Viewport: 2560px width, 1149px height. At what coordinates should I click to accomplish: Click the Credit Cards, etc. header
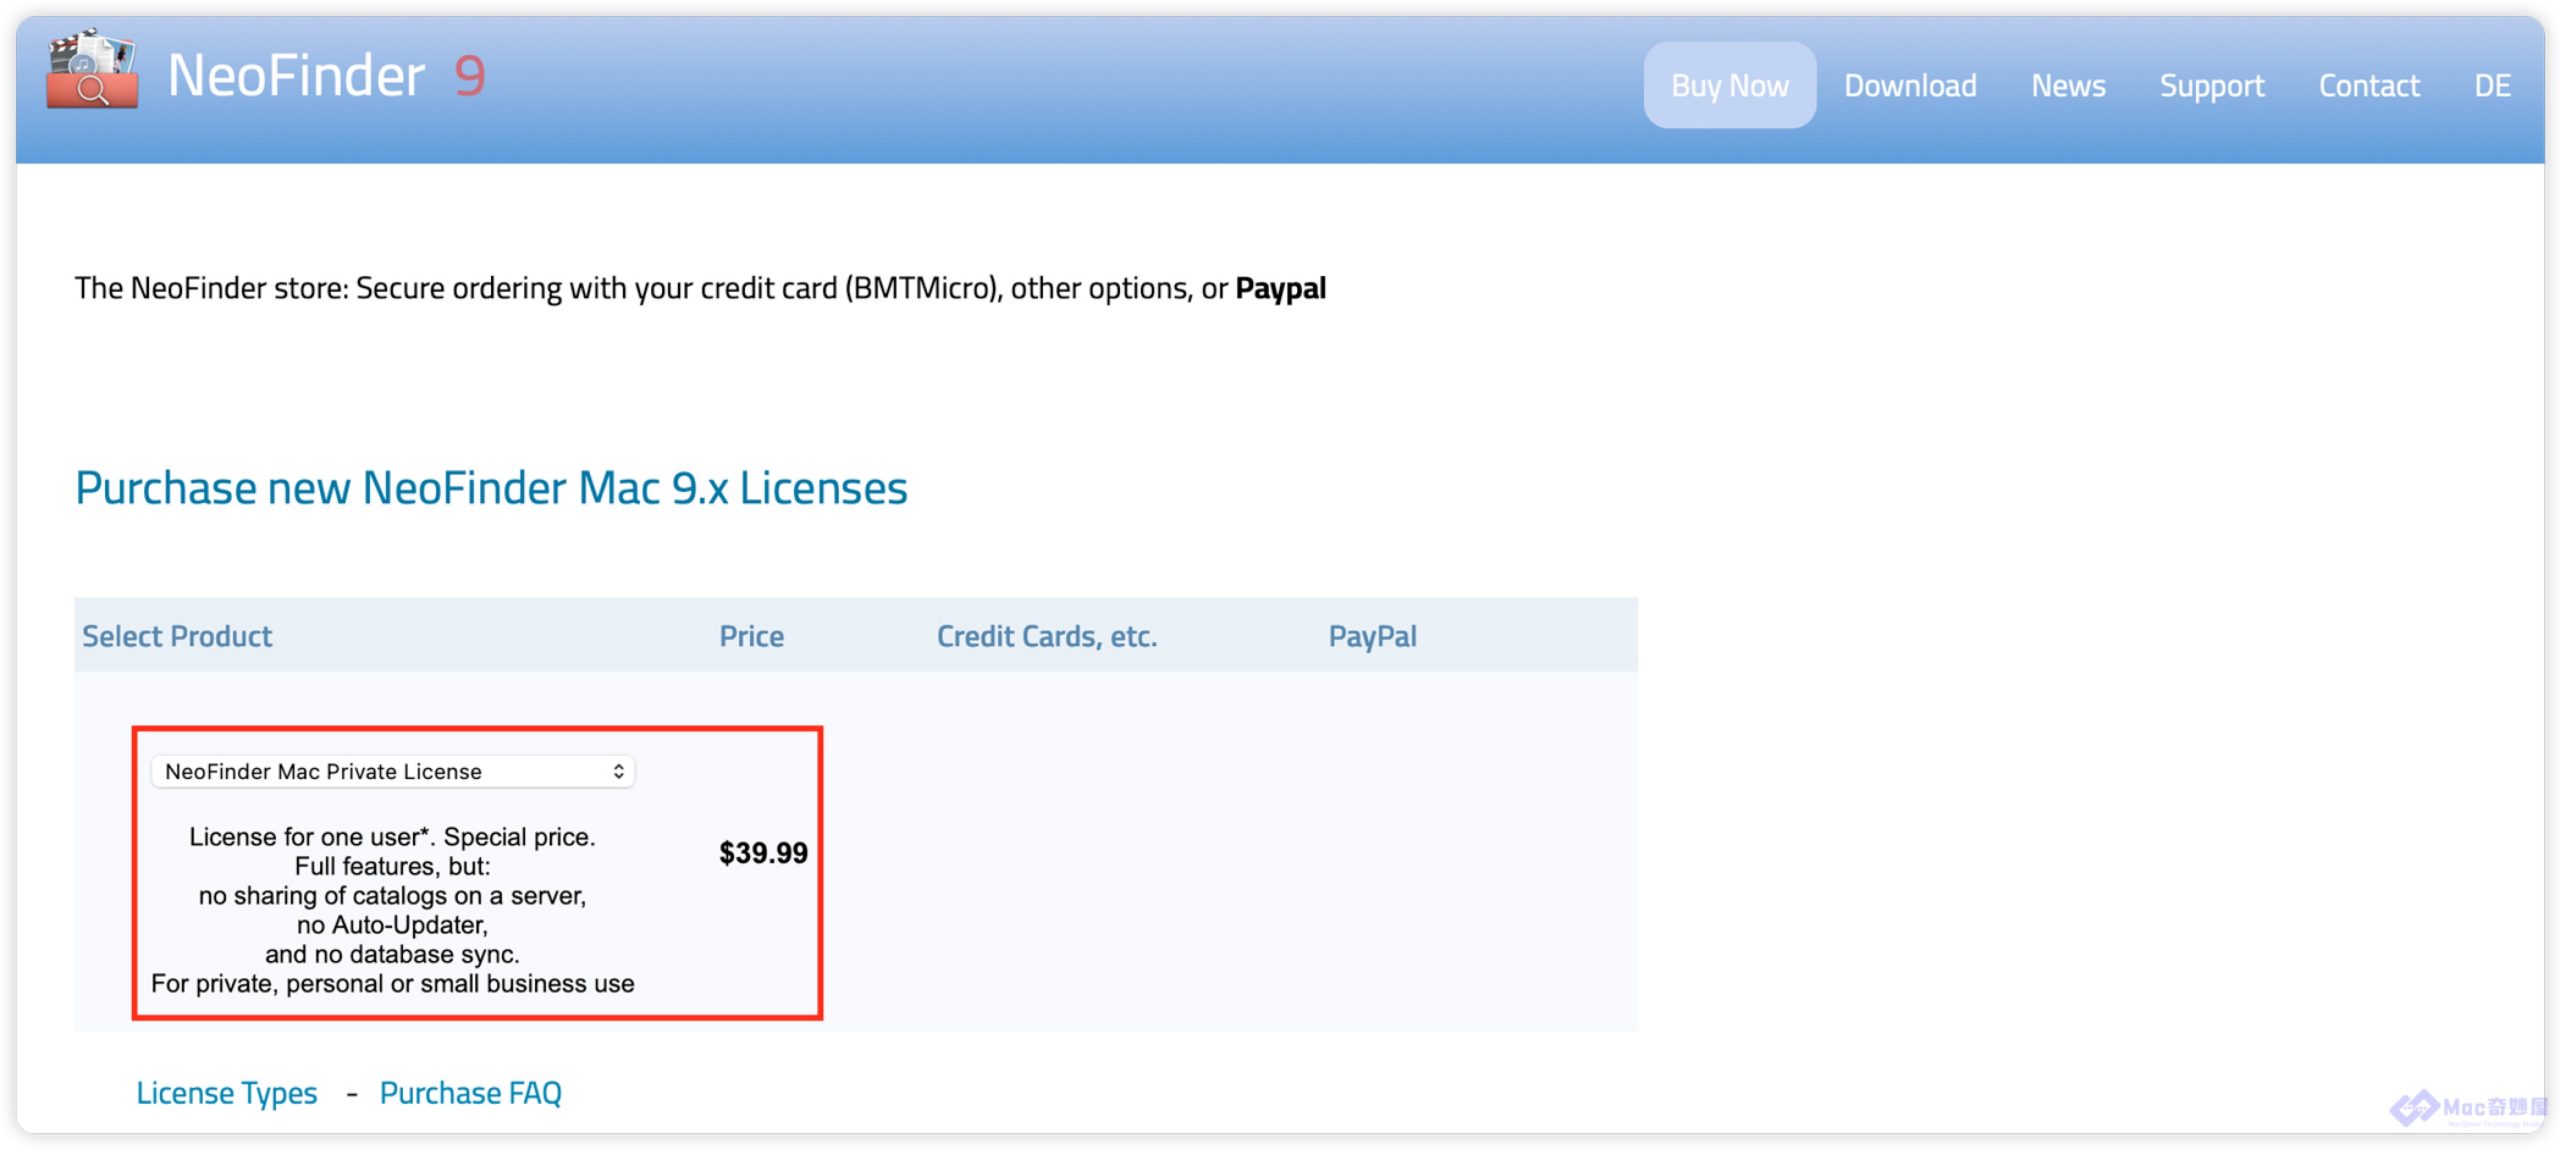pos(1046,636)
